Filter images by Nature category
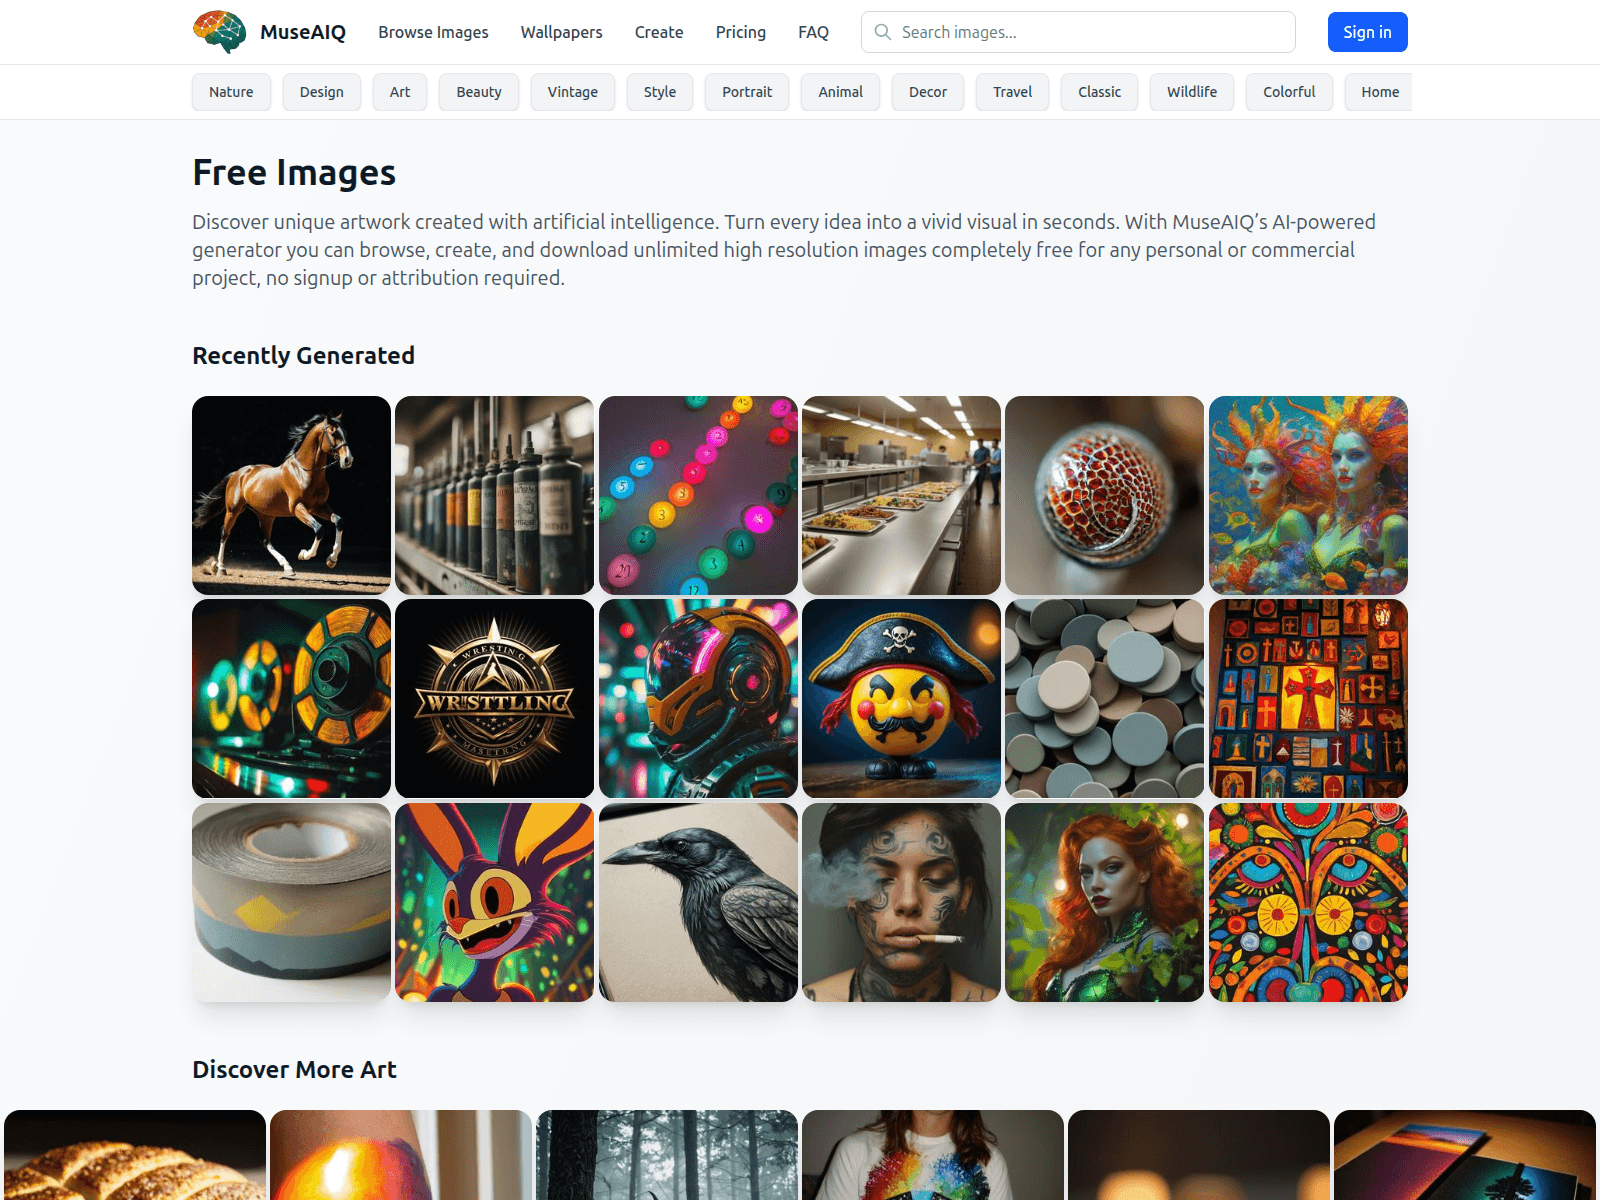Viewport: 1600px width, 1200px height. click(231, 91)
